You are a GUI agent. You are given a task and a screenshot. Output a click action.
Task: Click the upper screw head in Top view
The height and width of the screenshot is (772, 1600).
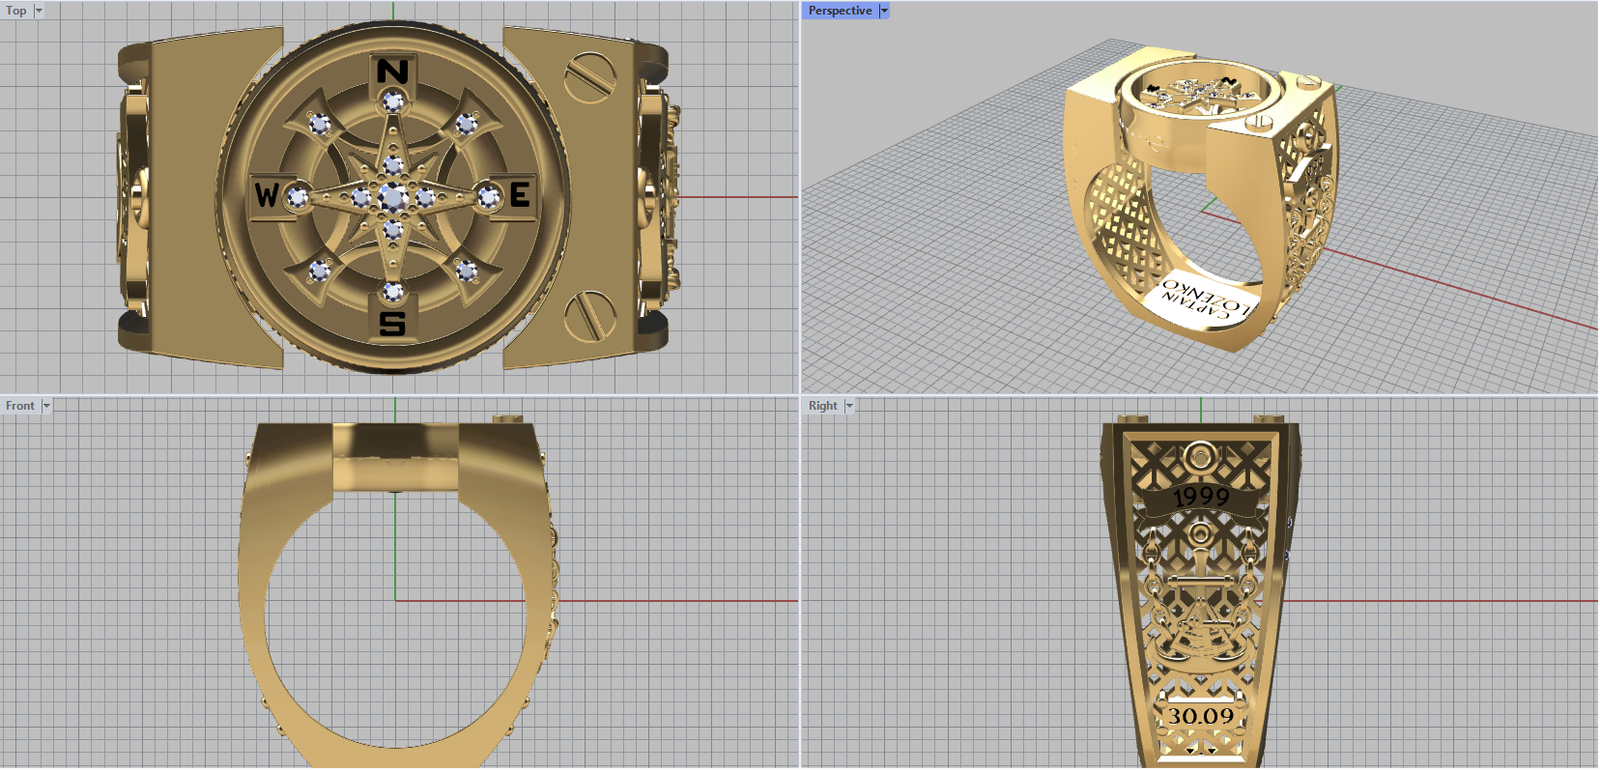588,75
